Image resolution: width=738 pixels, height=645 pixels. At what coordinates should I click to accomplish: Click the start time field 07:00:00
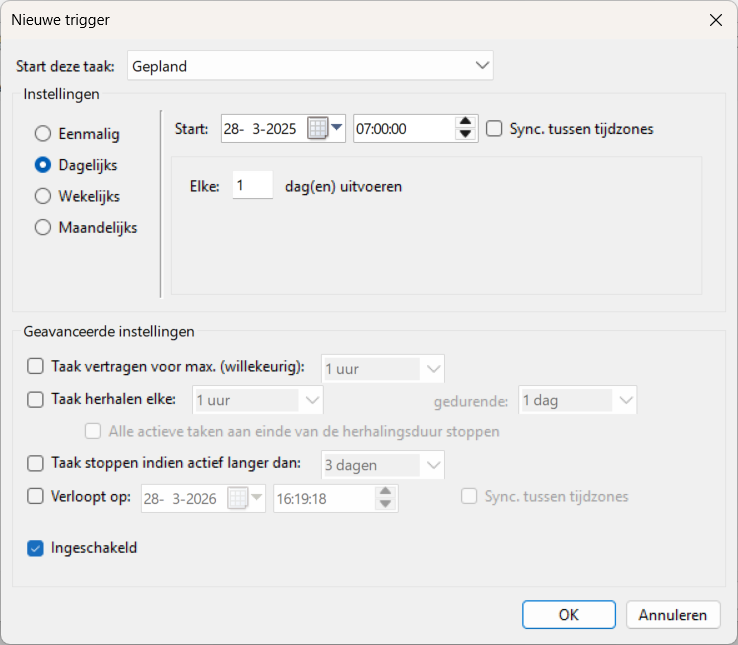[x=402, y=128]
